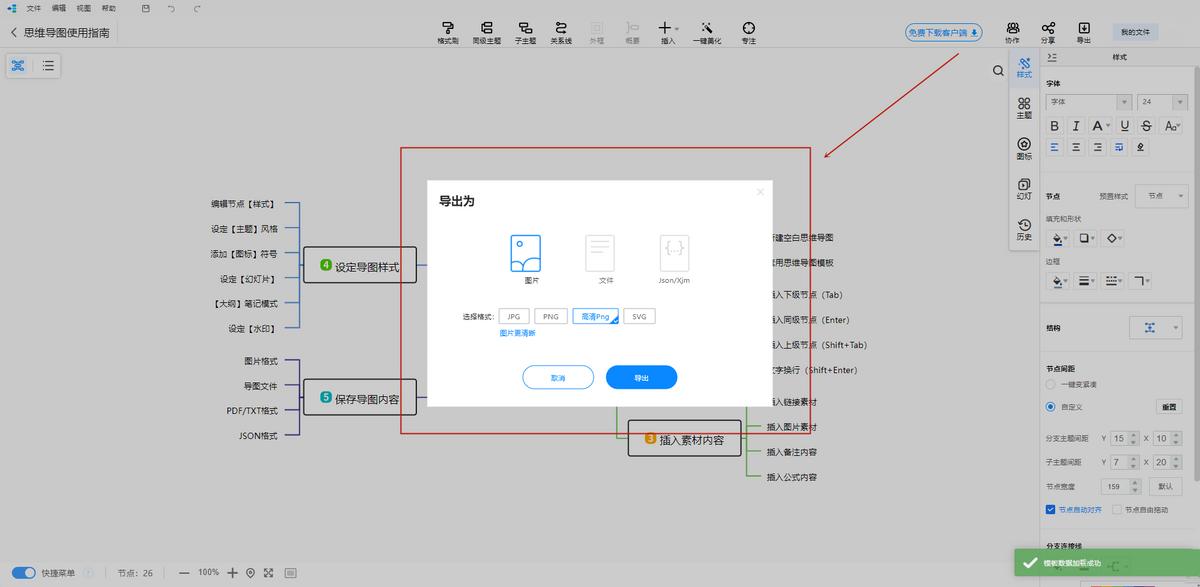Viewport: 1200px width, 587px height.
Task: Open the 视图 menu
Action: click(x=84, y=8)
